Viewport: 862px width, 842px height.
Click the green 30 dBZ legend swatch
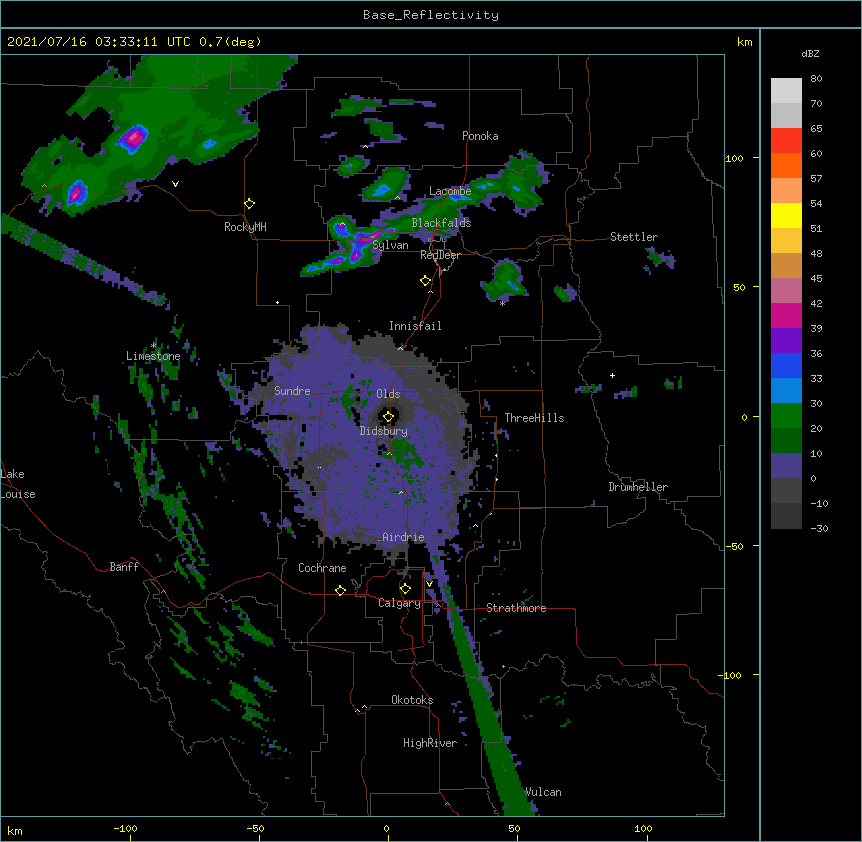pos(786,416)
